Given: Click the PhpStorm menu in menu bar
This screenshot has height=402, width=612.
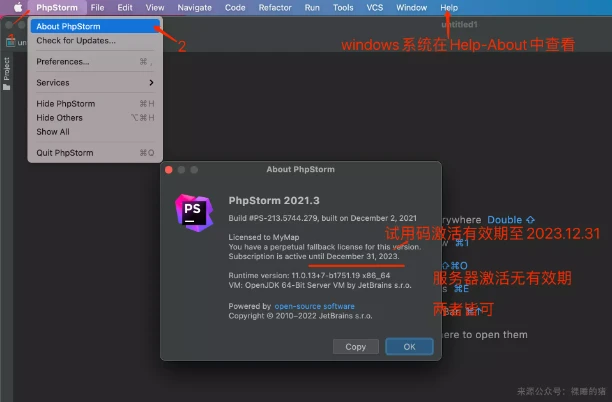Looking at the screenshot, I should (57, 7).
